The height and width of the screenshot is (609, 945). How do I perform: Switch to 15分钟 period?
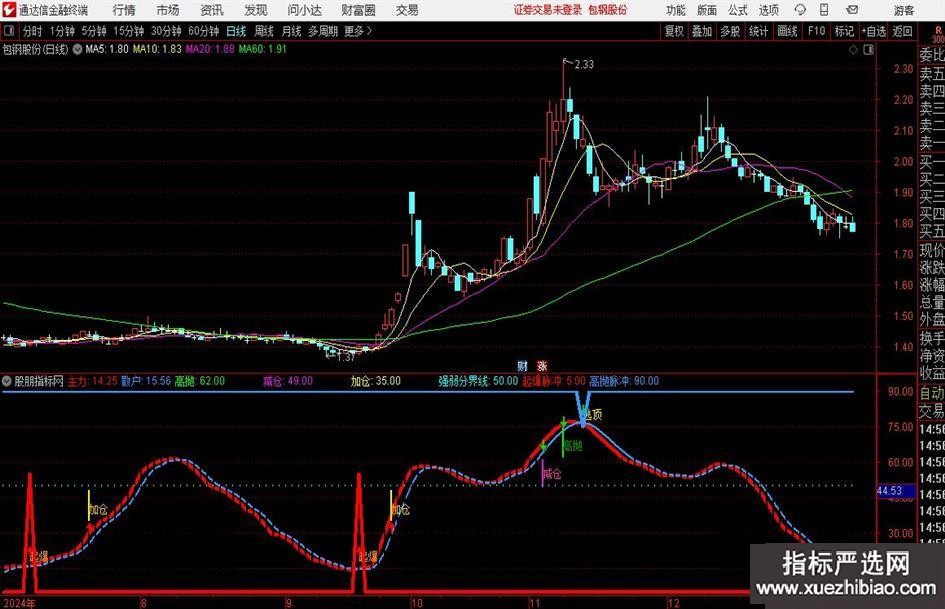128,31
